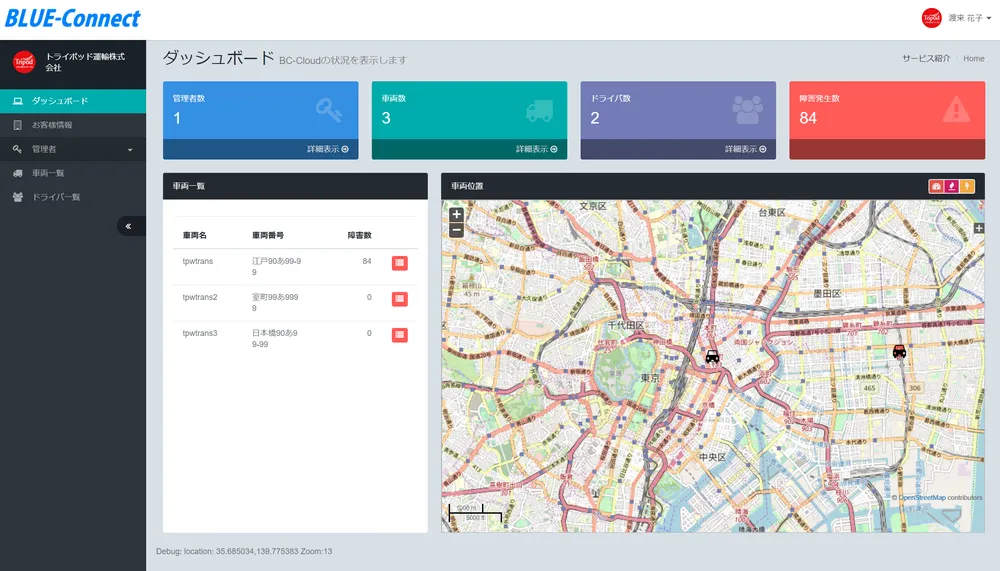Open the サービス紹介 breadcrumb link

[x=926, y=59]
